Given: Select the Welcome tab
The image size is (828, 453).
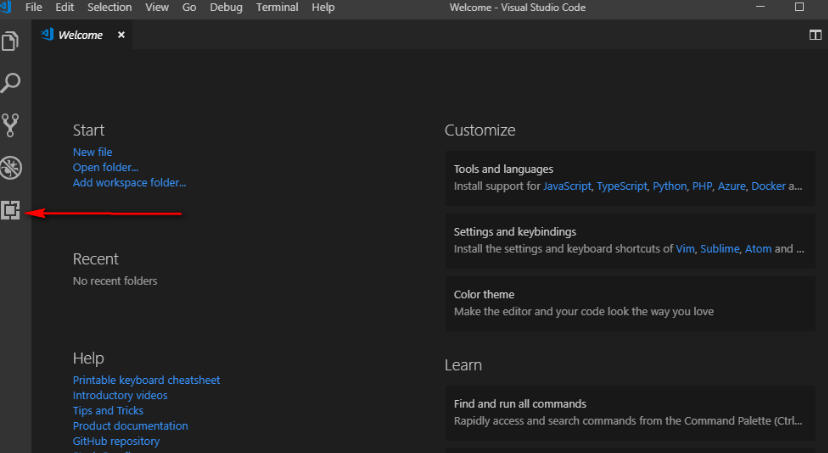Looking at the screenshot, I should 80,35.
